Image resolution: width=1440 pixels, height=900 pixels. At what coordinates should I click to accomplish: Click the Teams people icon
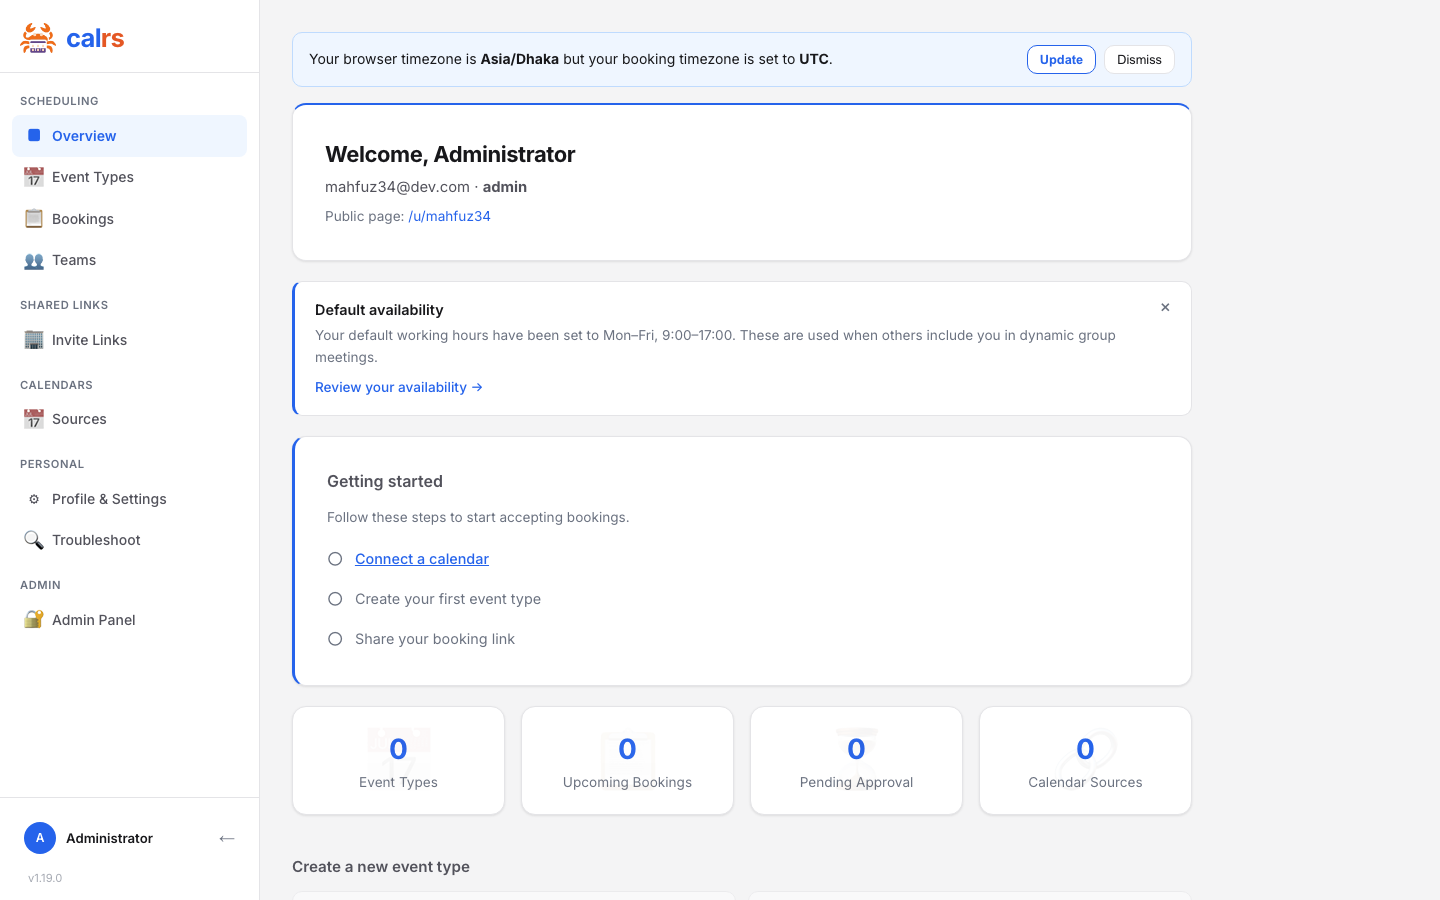[x=34, y=260]
